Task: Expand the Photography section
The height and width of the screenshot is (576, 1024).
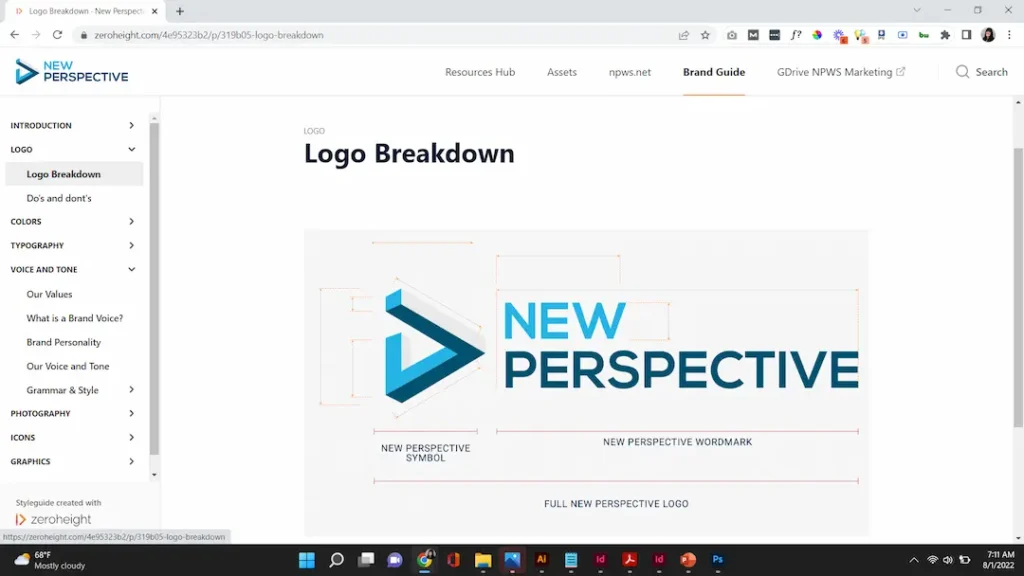Action: pos(131,413)
